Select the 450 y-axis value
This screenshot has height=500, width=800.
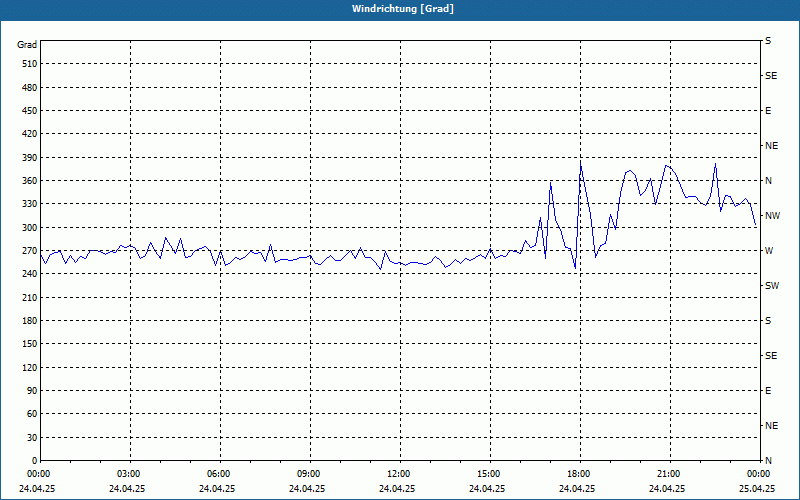point(30,111)
